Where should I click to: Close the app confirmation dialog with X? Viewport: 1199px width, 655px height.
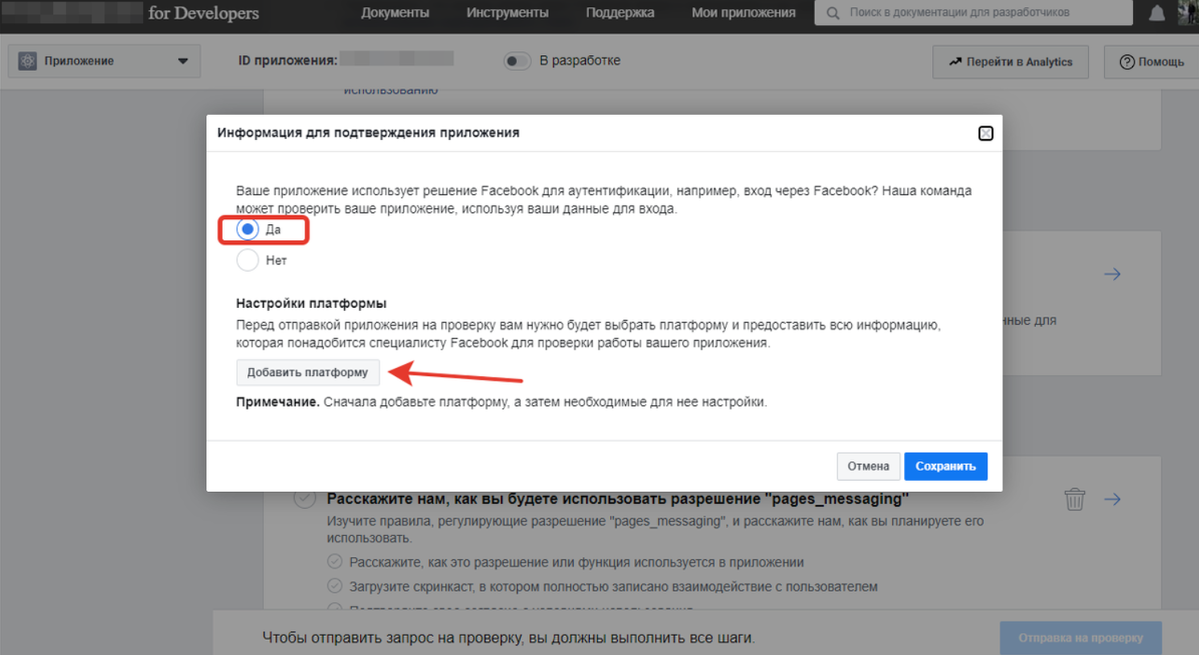coord(985,133)
